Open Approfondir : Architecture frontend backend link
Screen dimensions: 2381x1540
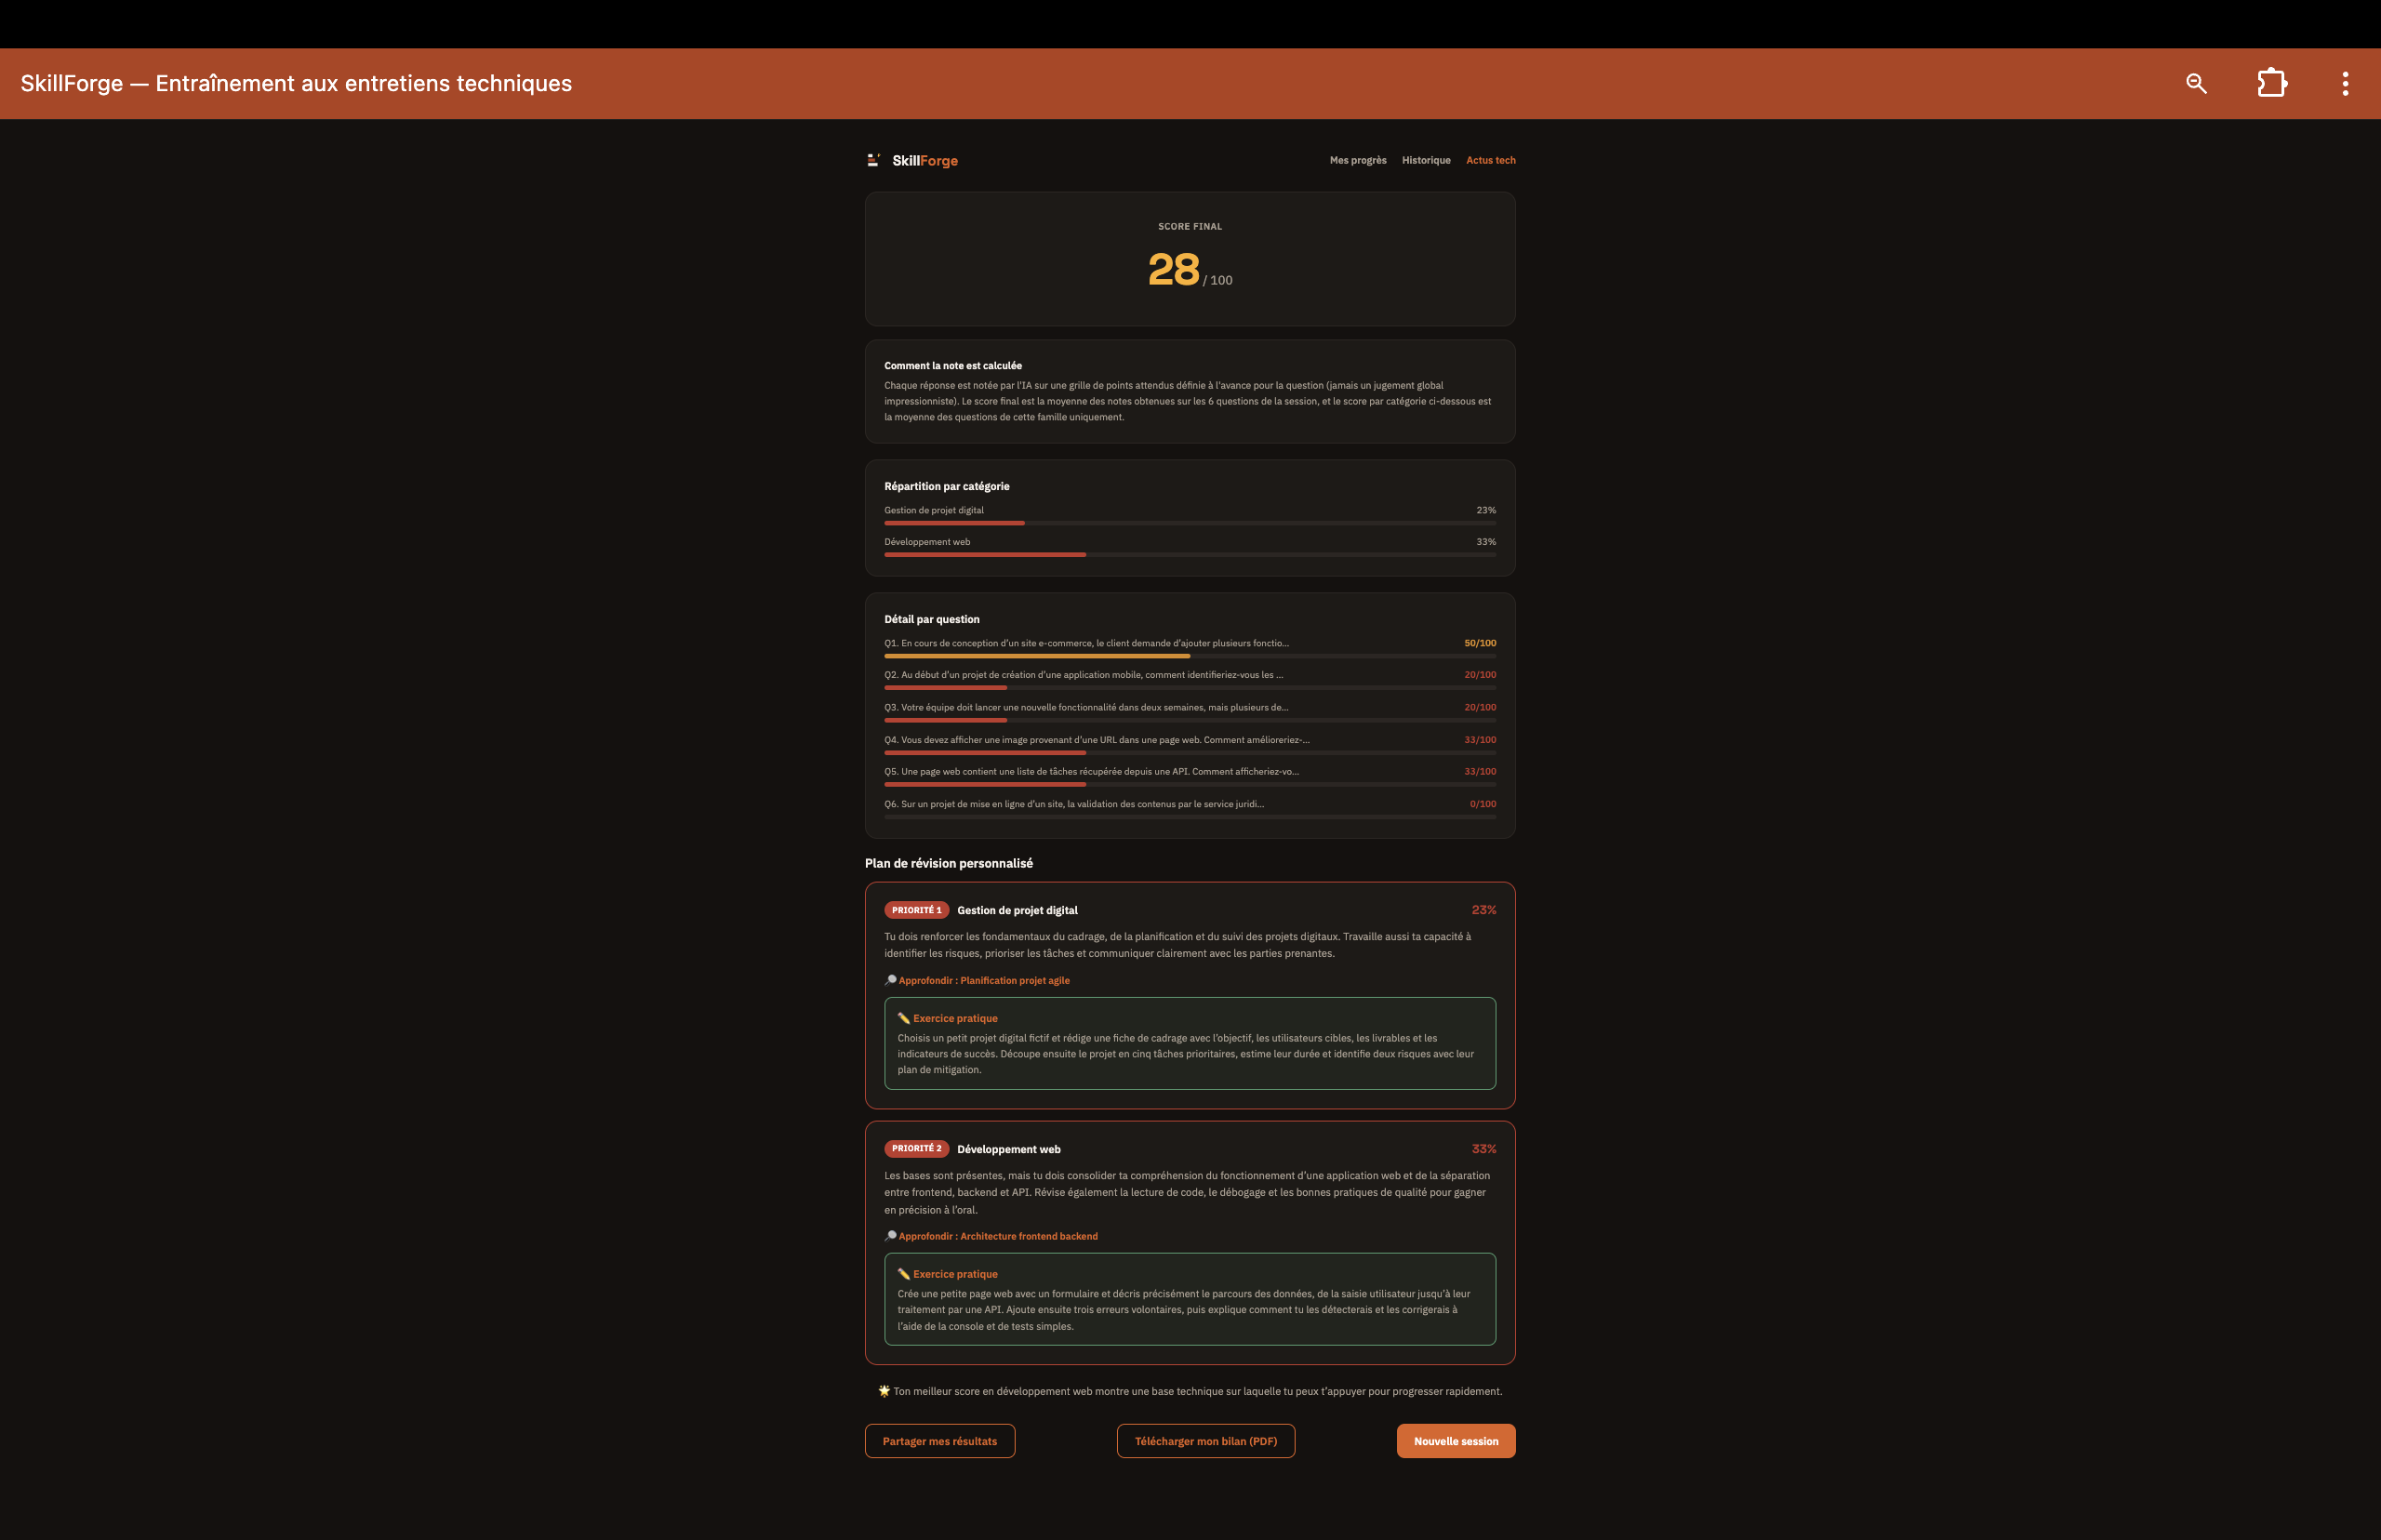coord(998,1236)
